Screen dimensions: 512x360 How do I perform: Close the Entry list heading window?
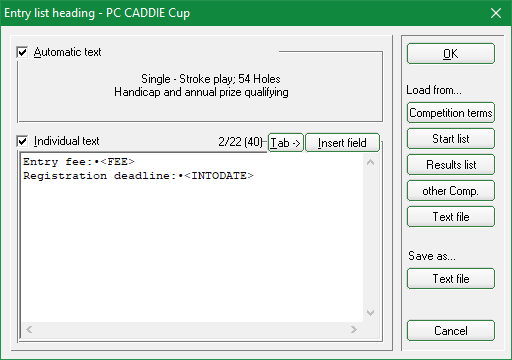(496, 13)
